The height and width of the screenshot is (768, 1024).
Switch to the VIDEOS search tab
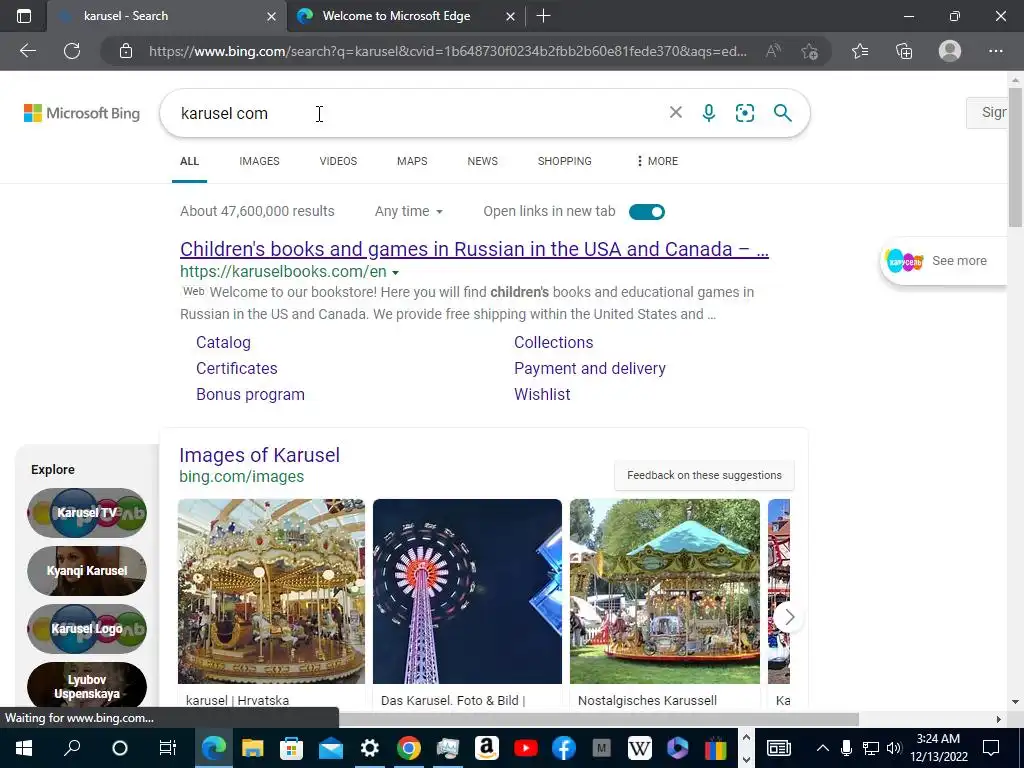click(x=338, y=161)
